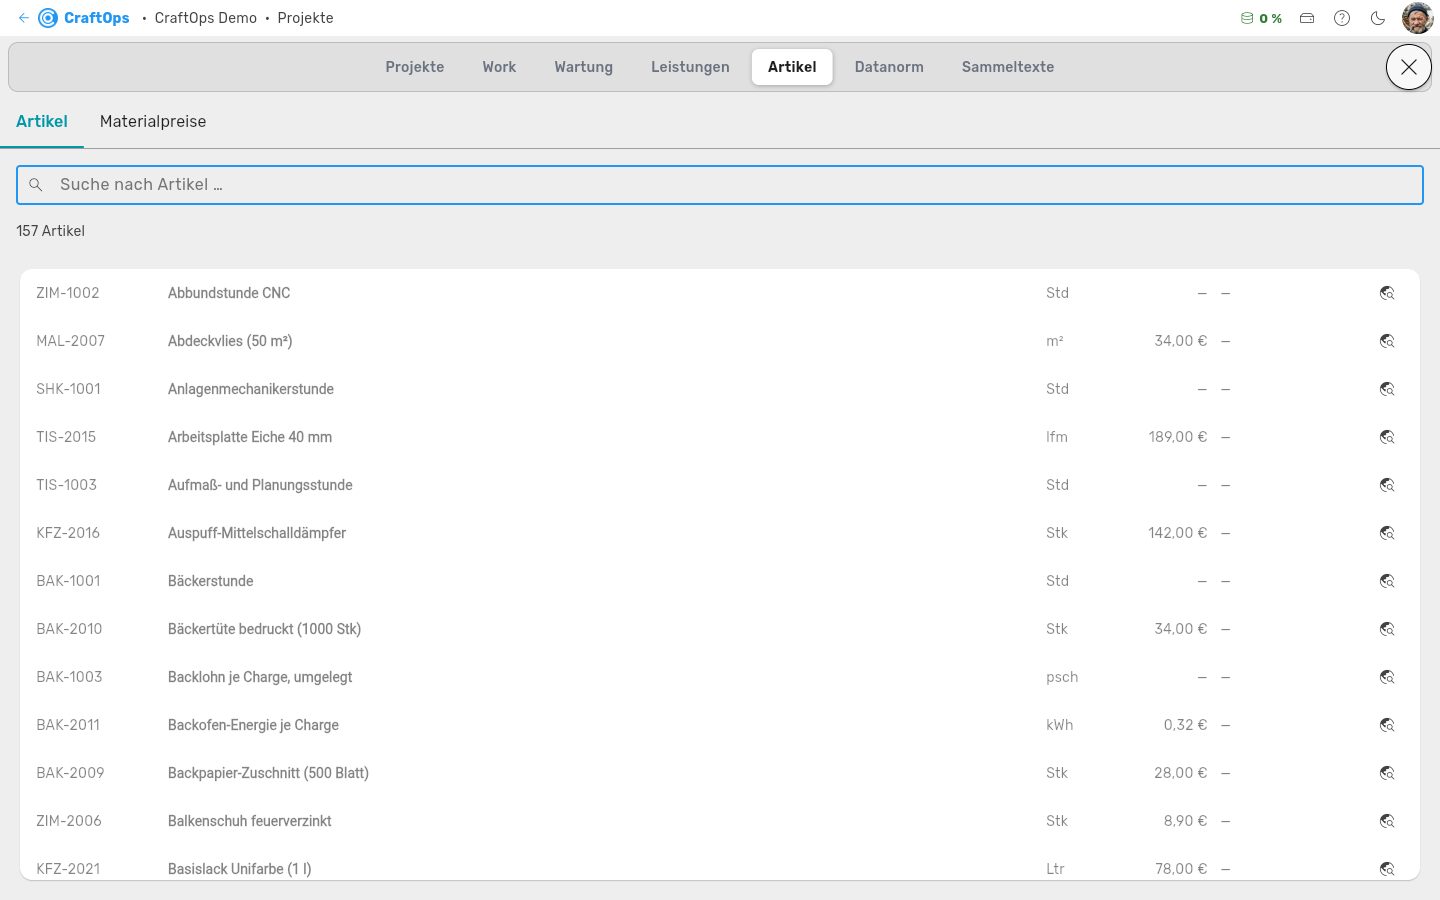Switch to the Projekte tab

(x=415, y=67)
